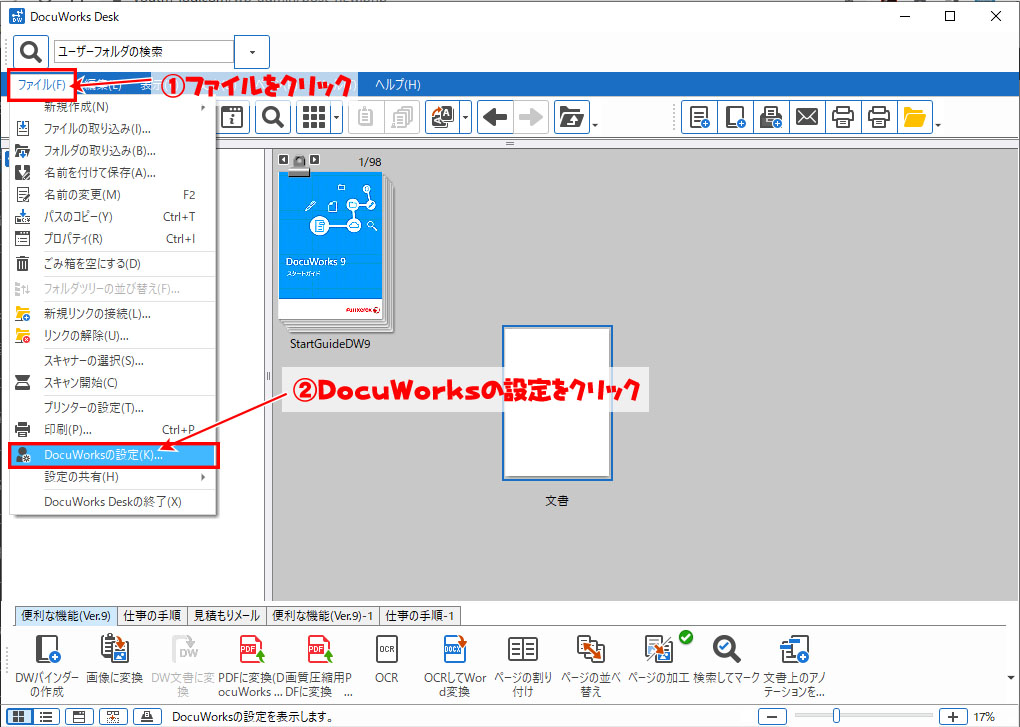
Task: Select the OCRしてWord変換 tool
Action: click(x=454, y=655)
